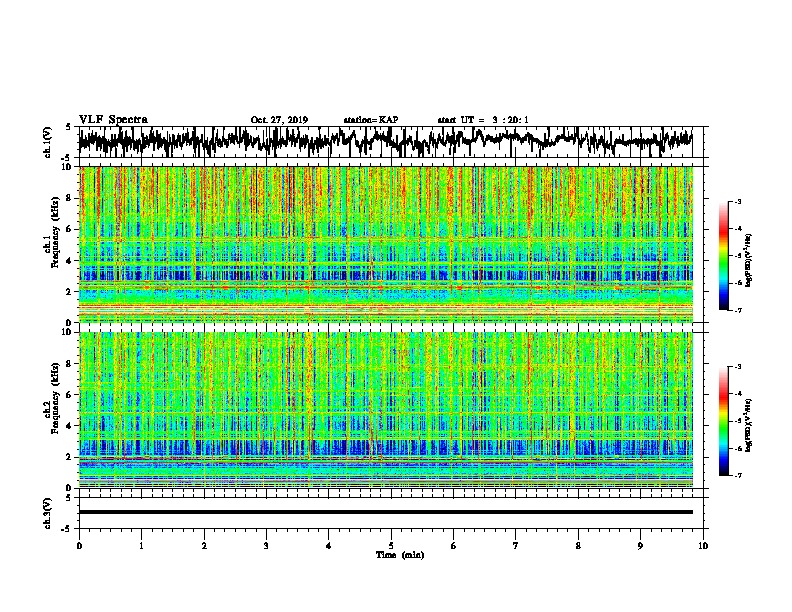
Task: Click the lower color scale bar
Action: (724, 421)
